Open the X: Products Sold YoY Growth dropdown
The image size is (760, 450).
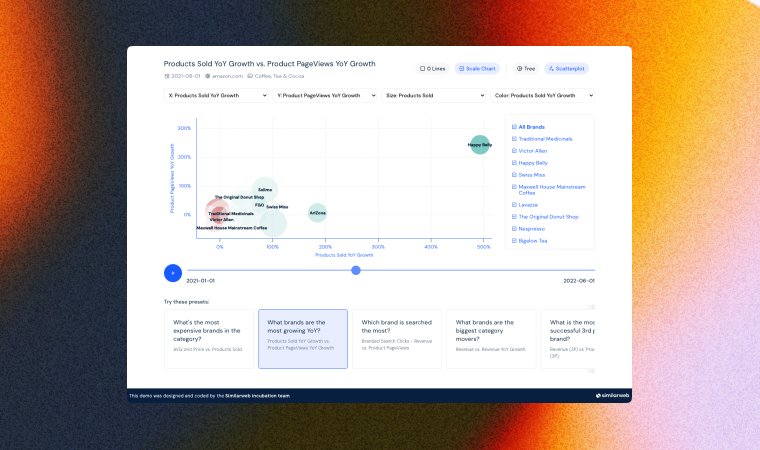216,96
